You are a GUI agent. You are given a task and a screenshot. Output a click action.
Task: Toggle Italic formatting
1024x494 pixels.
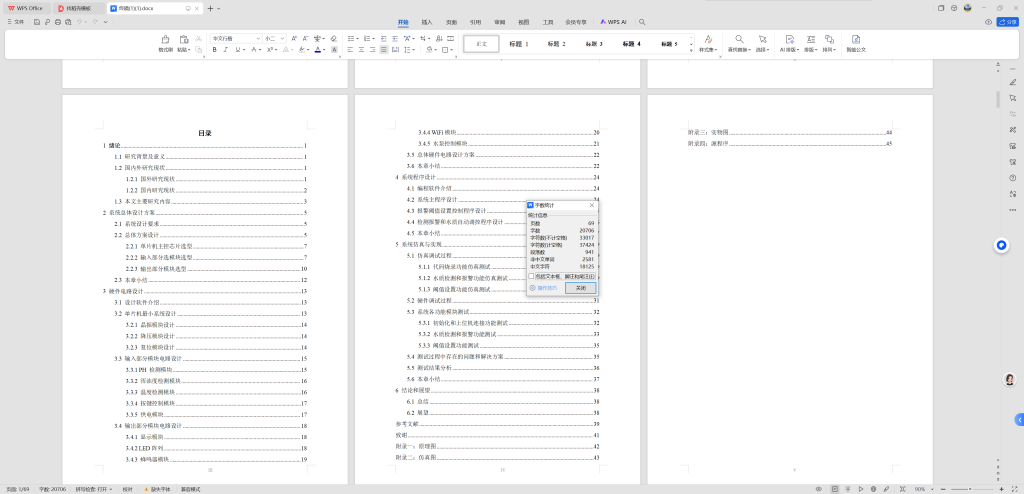(226, 49)
